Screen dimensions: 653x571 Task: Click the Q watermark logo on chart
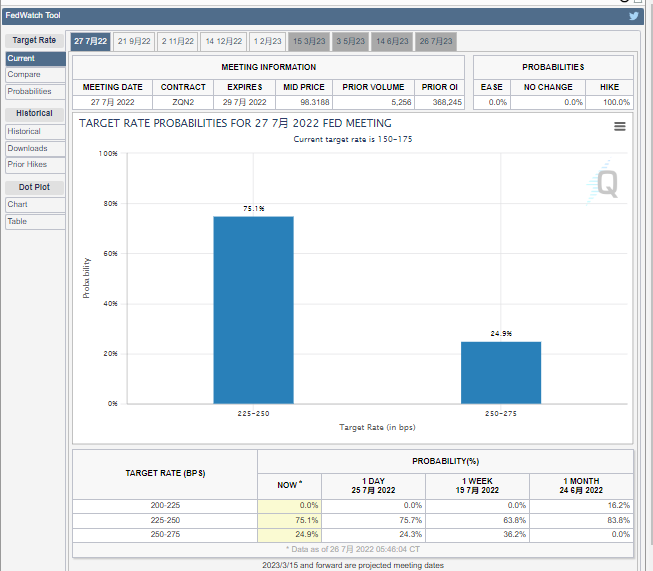[x=607, y=183]
